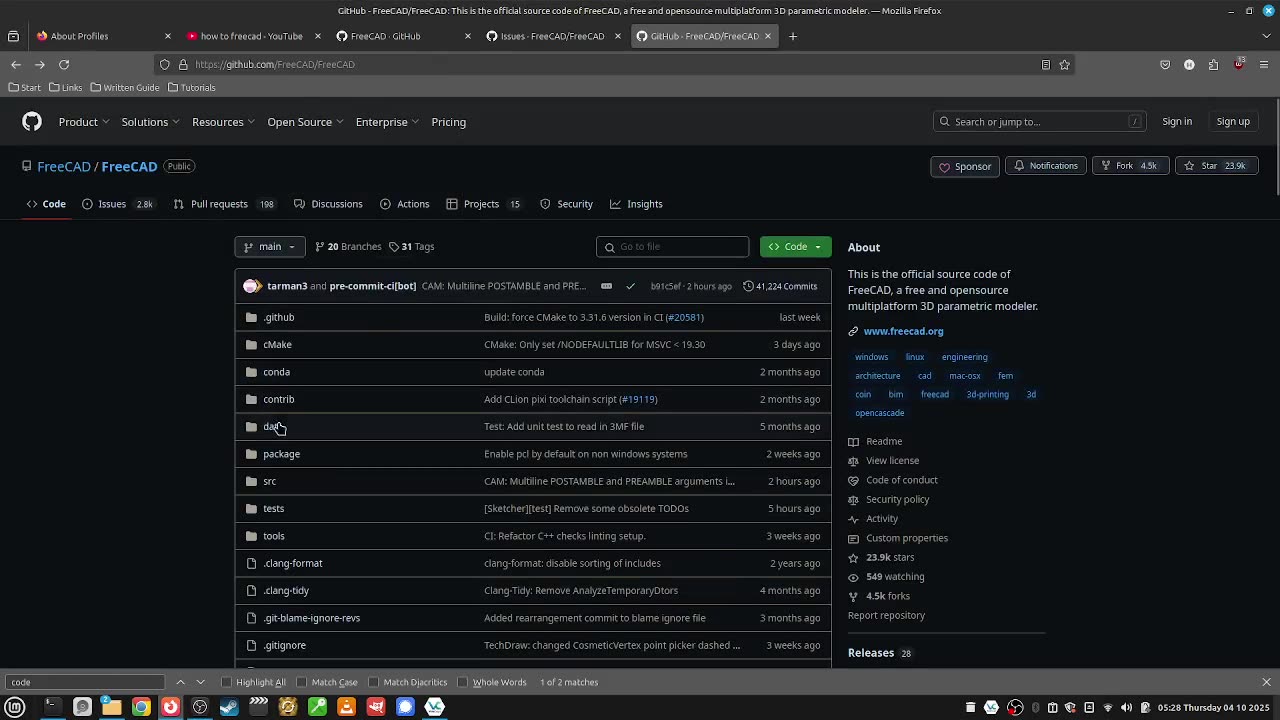Open the .gitignore file
Image resolution: width=1280 pixels, height=720 pixels.
[x=284, y=645]
